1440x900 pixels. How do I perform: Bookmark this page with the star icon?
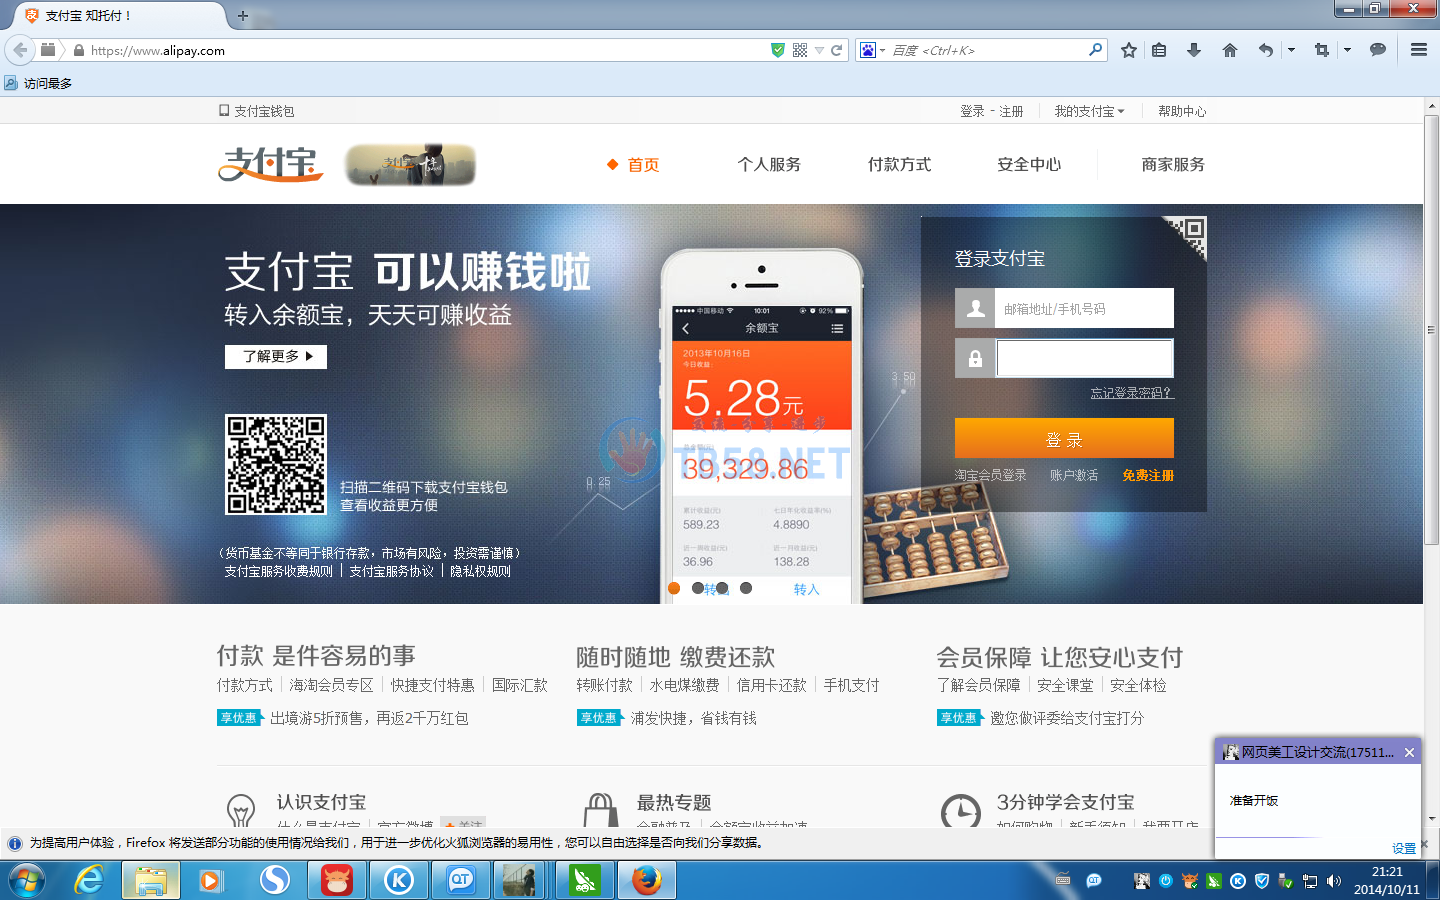(x=1129, y=50)
